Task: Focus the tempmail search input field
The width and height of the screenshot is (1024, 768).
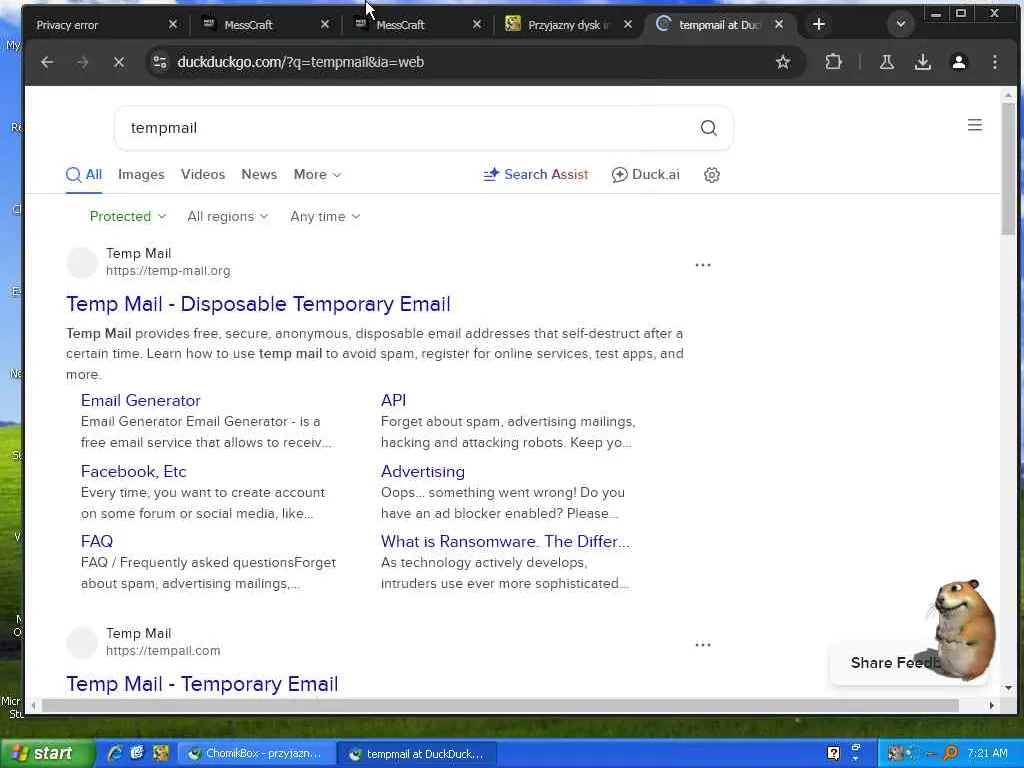Action: coord(405,128)
